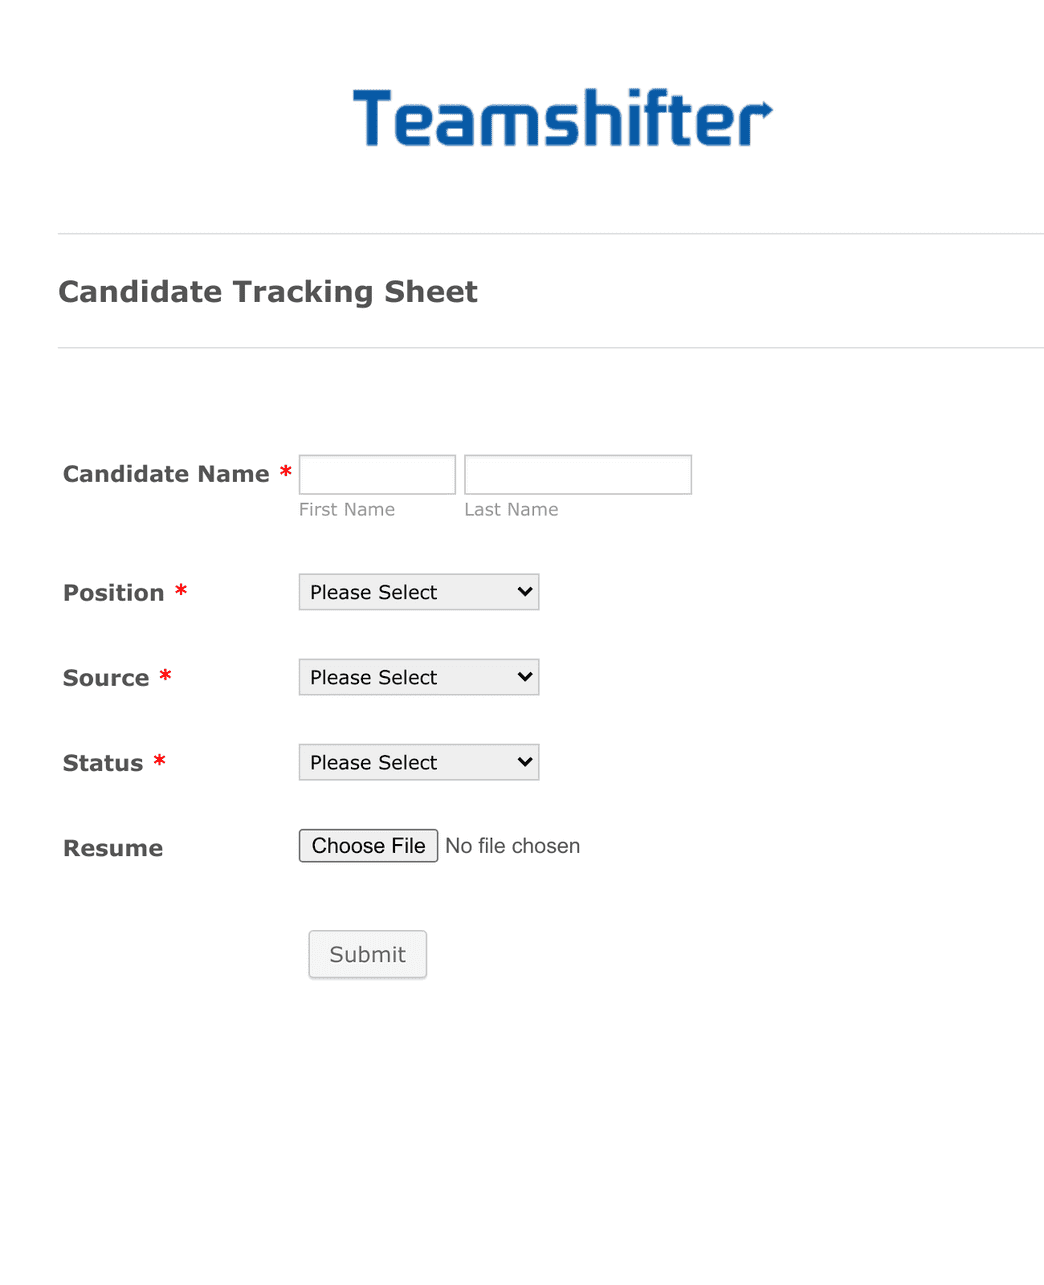Open the Position dropdown
Image resolution: width=1044 pixels, height=1285 pixels.
click(418, 592)
